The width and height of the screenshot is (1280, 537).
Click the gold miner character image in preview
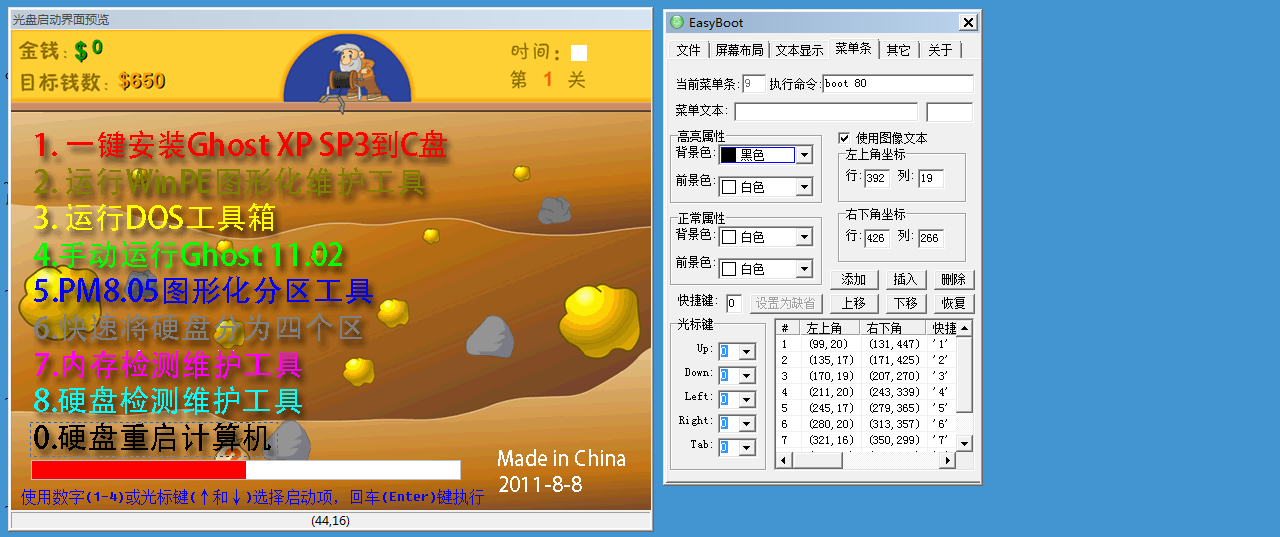click(x=346, y=70)
